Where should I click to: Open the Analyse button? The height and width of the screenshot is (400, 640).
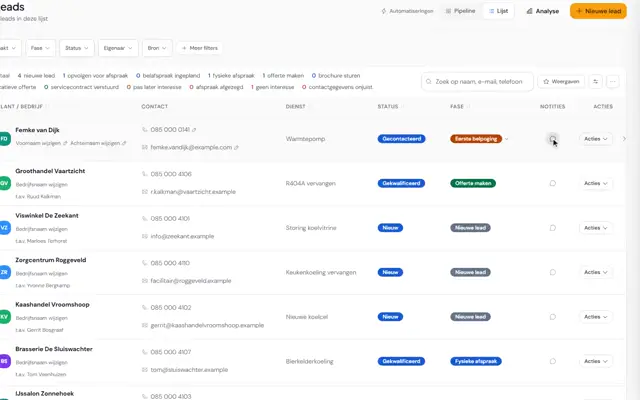(x=542, y=11)
